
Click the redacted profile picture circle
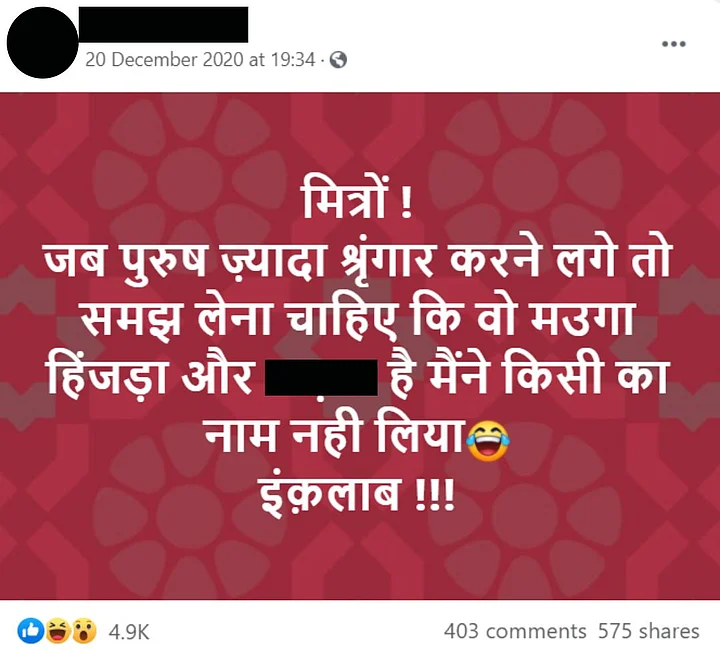click(x=42, y=43)
